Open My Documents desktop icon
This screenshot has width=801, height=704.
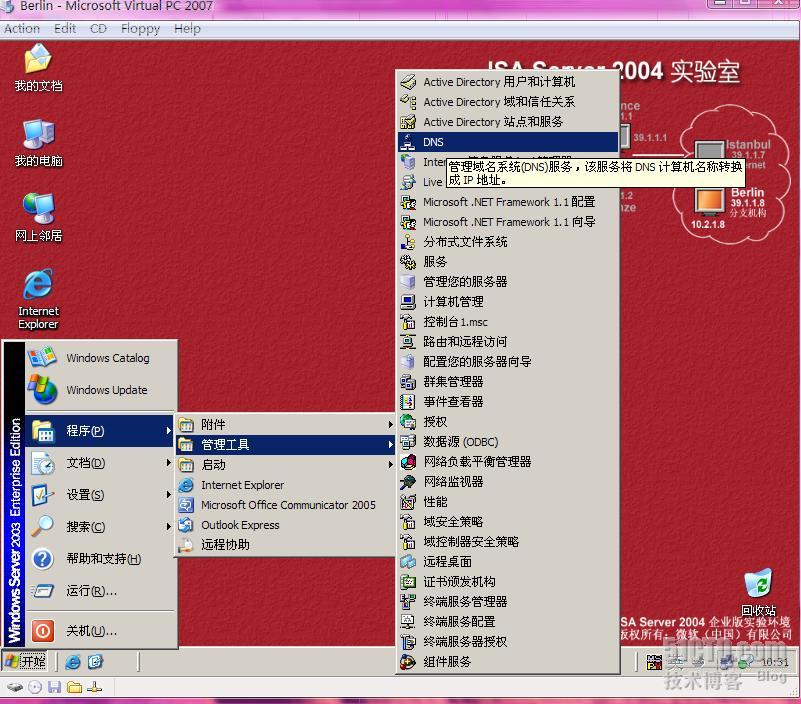point(38,68)
